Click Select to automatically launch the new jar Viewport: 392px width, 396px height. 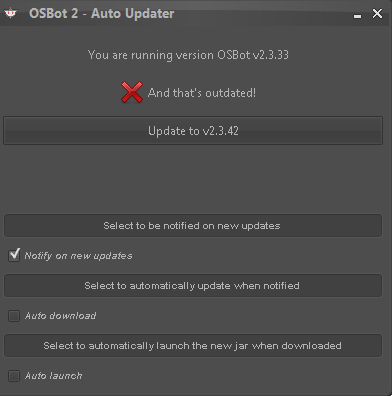[x=193, y=346]
